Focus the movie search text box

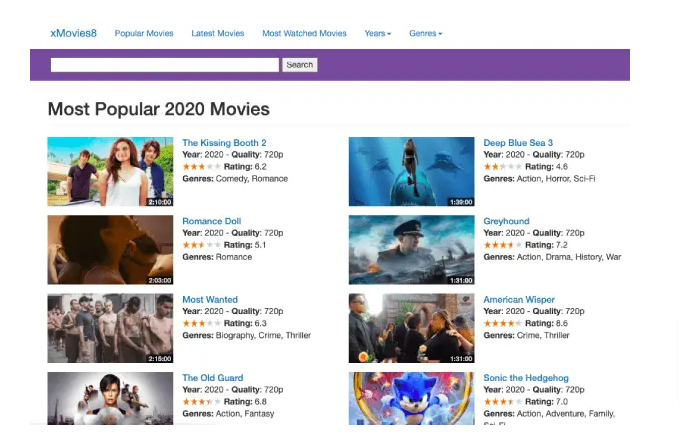[165, 65]
